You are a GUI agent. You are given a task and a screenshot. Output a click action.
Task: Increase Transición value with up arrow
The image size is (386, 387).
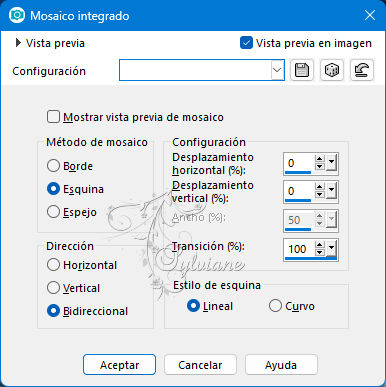320,245
